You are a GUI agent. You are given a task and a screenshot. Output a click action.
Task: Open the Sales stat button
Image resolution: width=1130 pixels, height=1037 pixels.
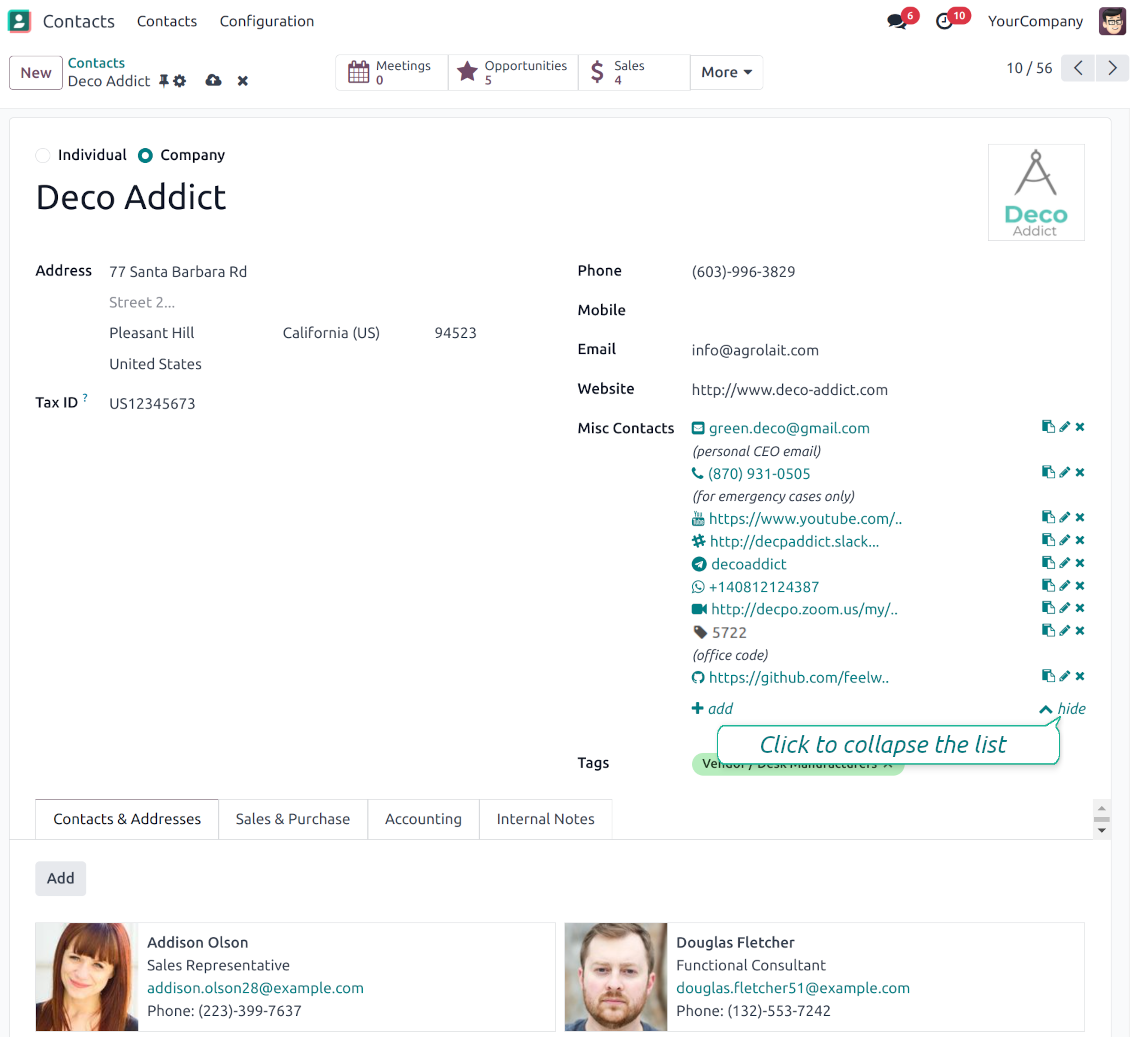point(634,72)
